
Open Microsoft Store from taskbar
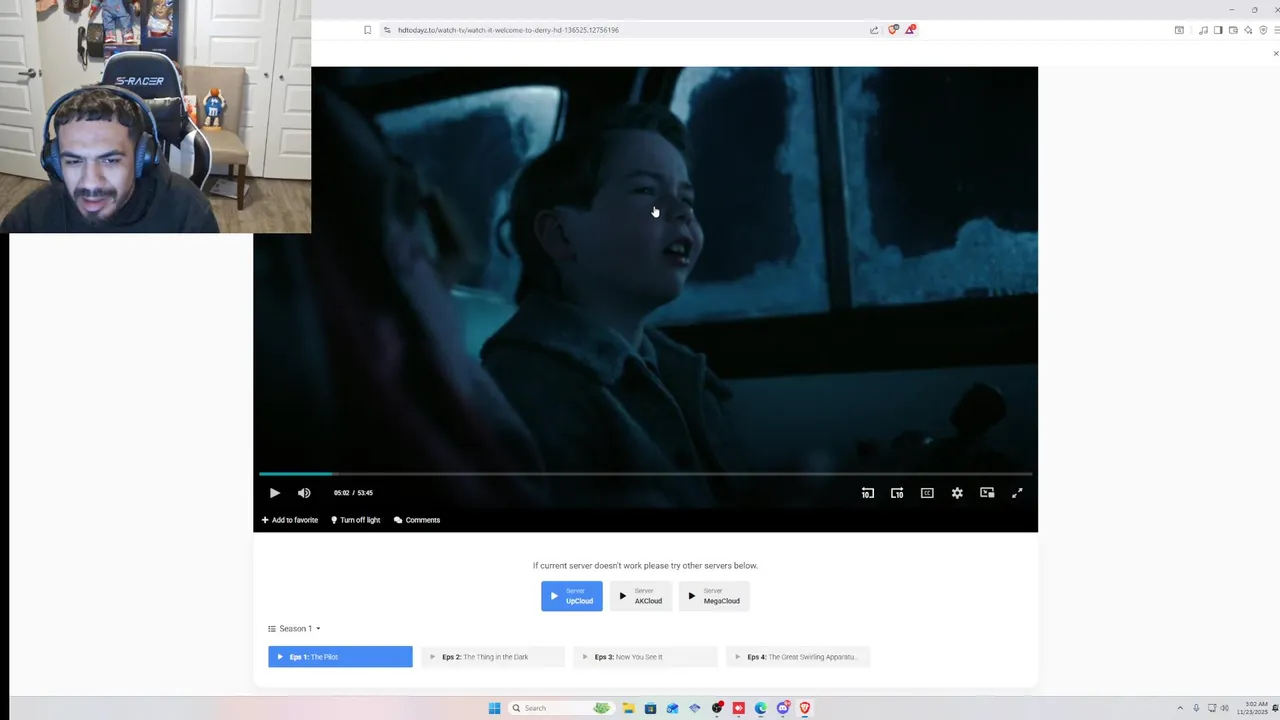pos(650,708)
